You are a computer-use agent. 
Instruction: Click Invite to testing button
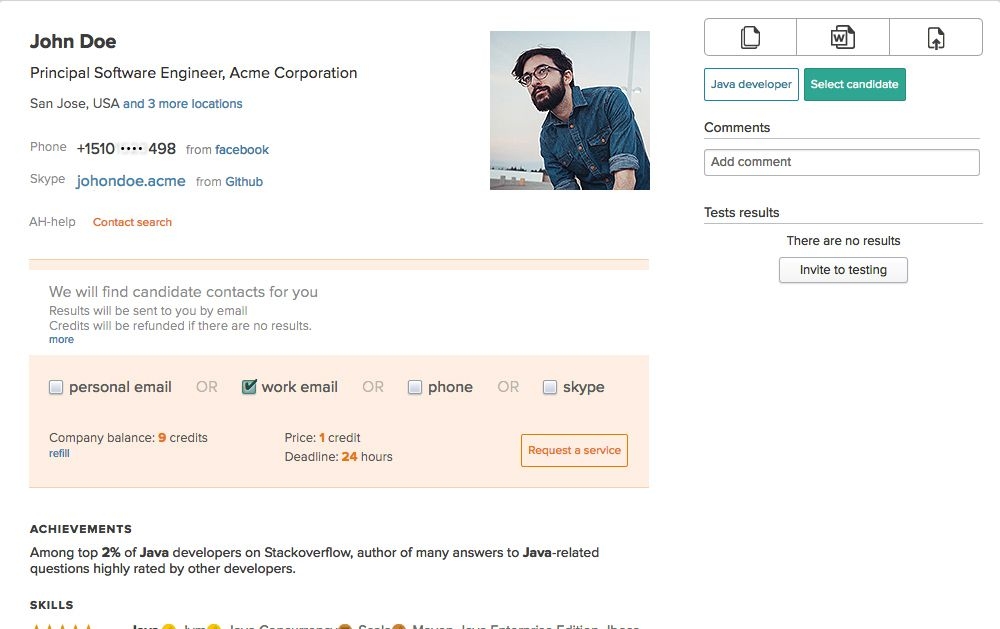(843, 270)
